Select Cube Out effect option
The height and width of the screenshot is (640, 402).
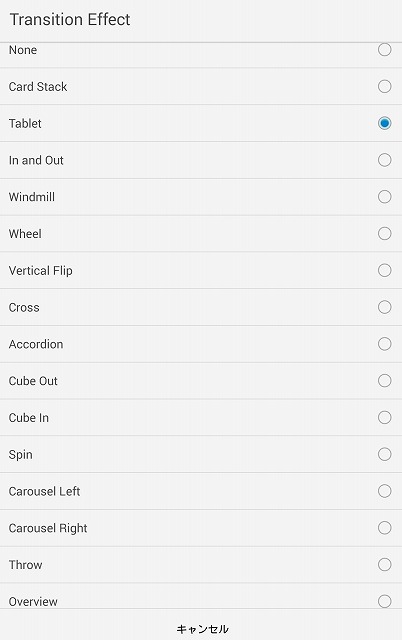[x=201, y=380]
